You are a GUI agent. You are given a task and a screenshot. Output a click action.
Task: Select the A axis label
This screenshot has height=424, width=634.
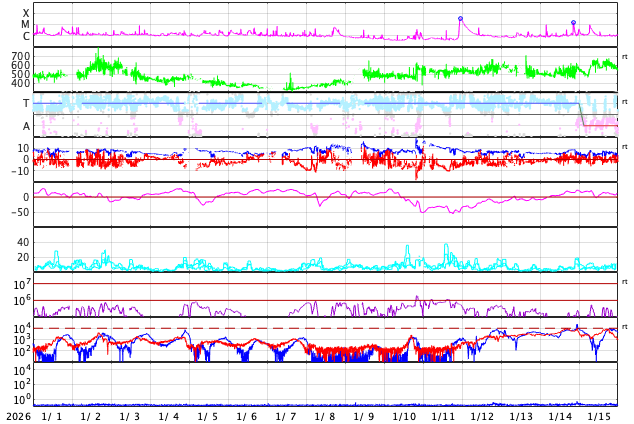[26, 126]
